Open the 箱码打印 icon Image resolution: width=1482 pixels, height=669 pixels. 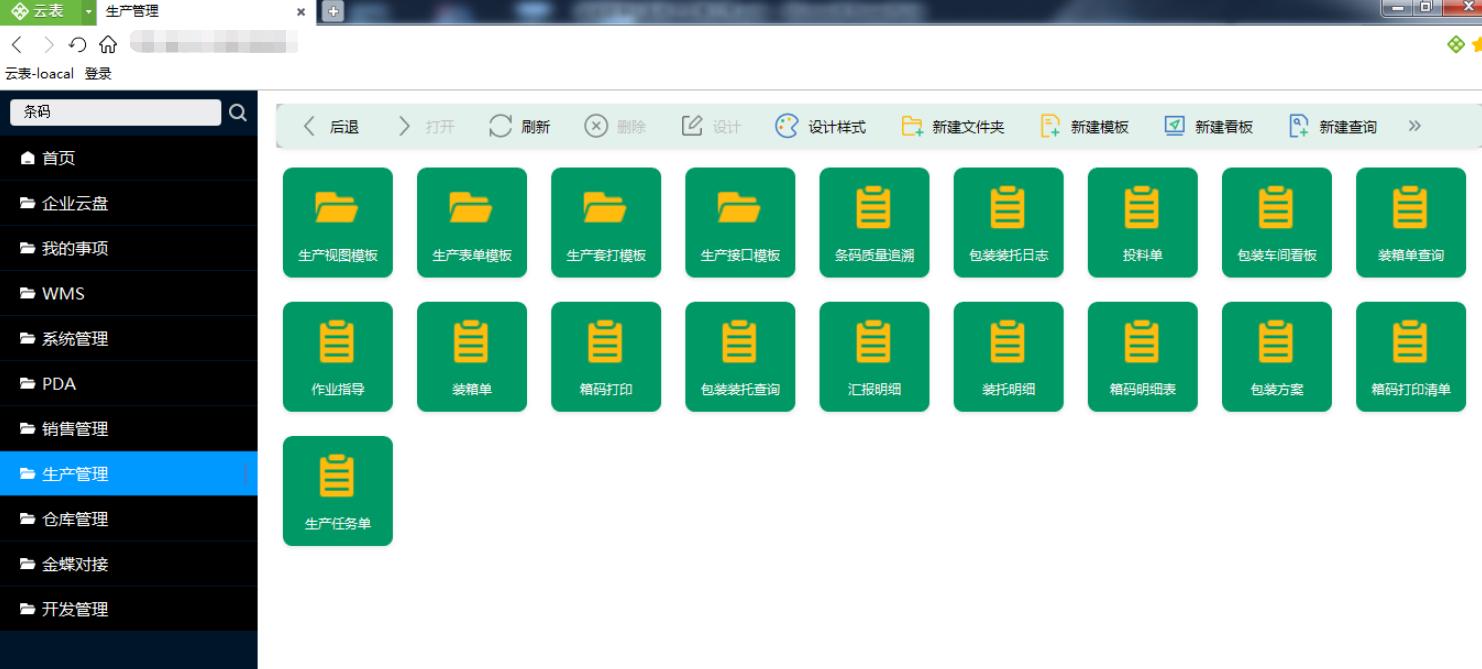606,356
